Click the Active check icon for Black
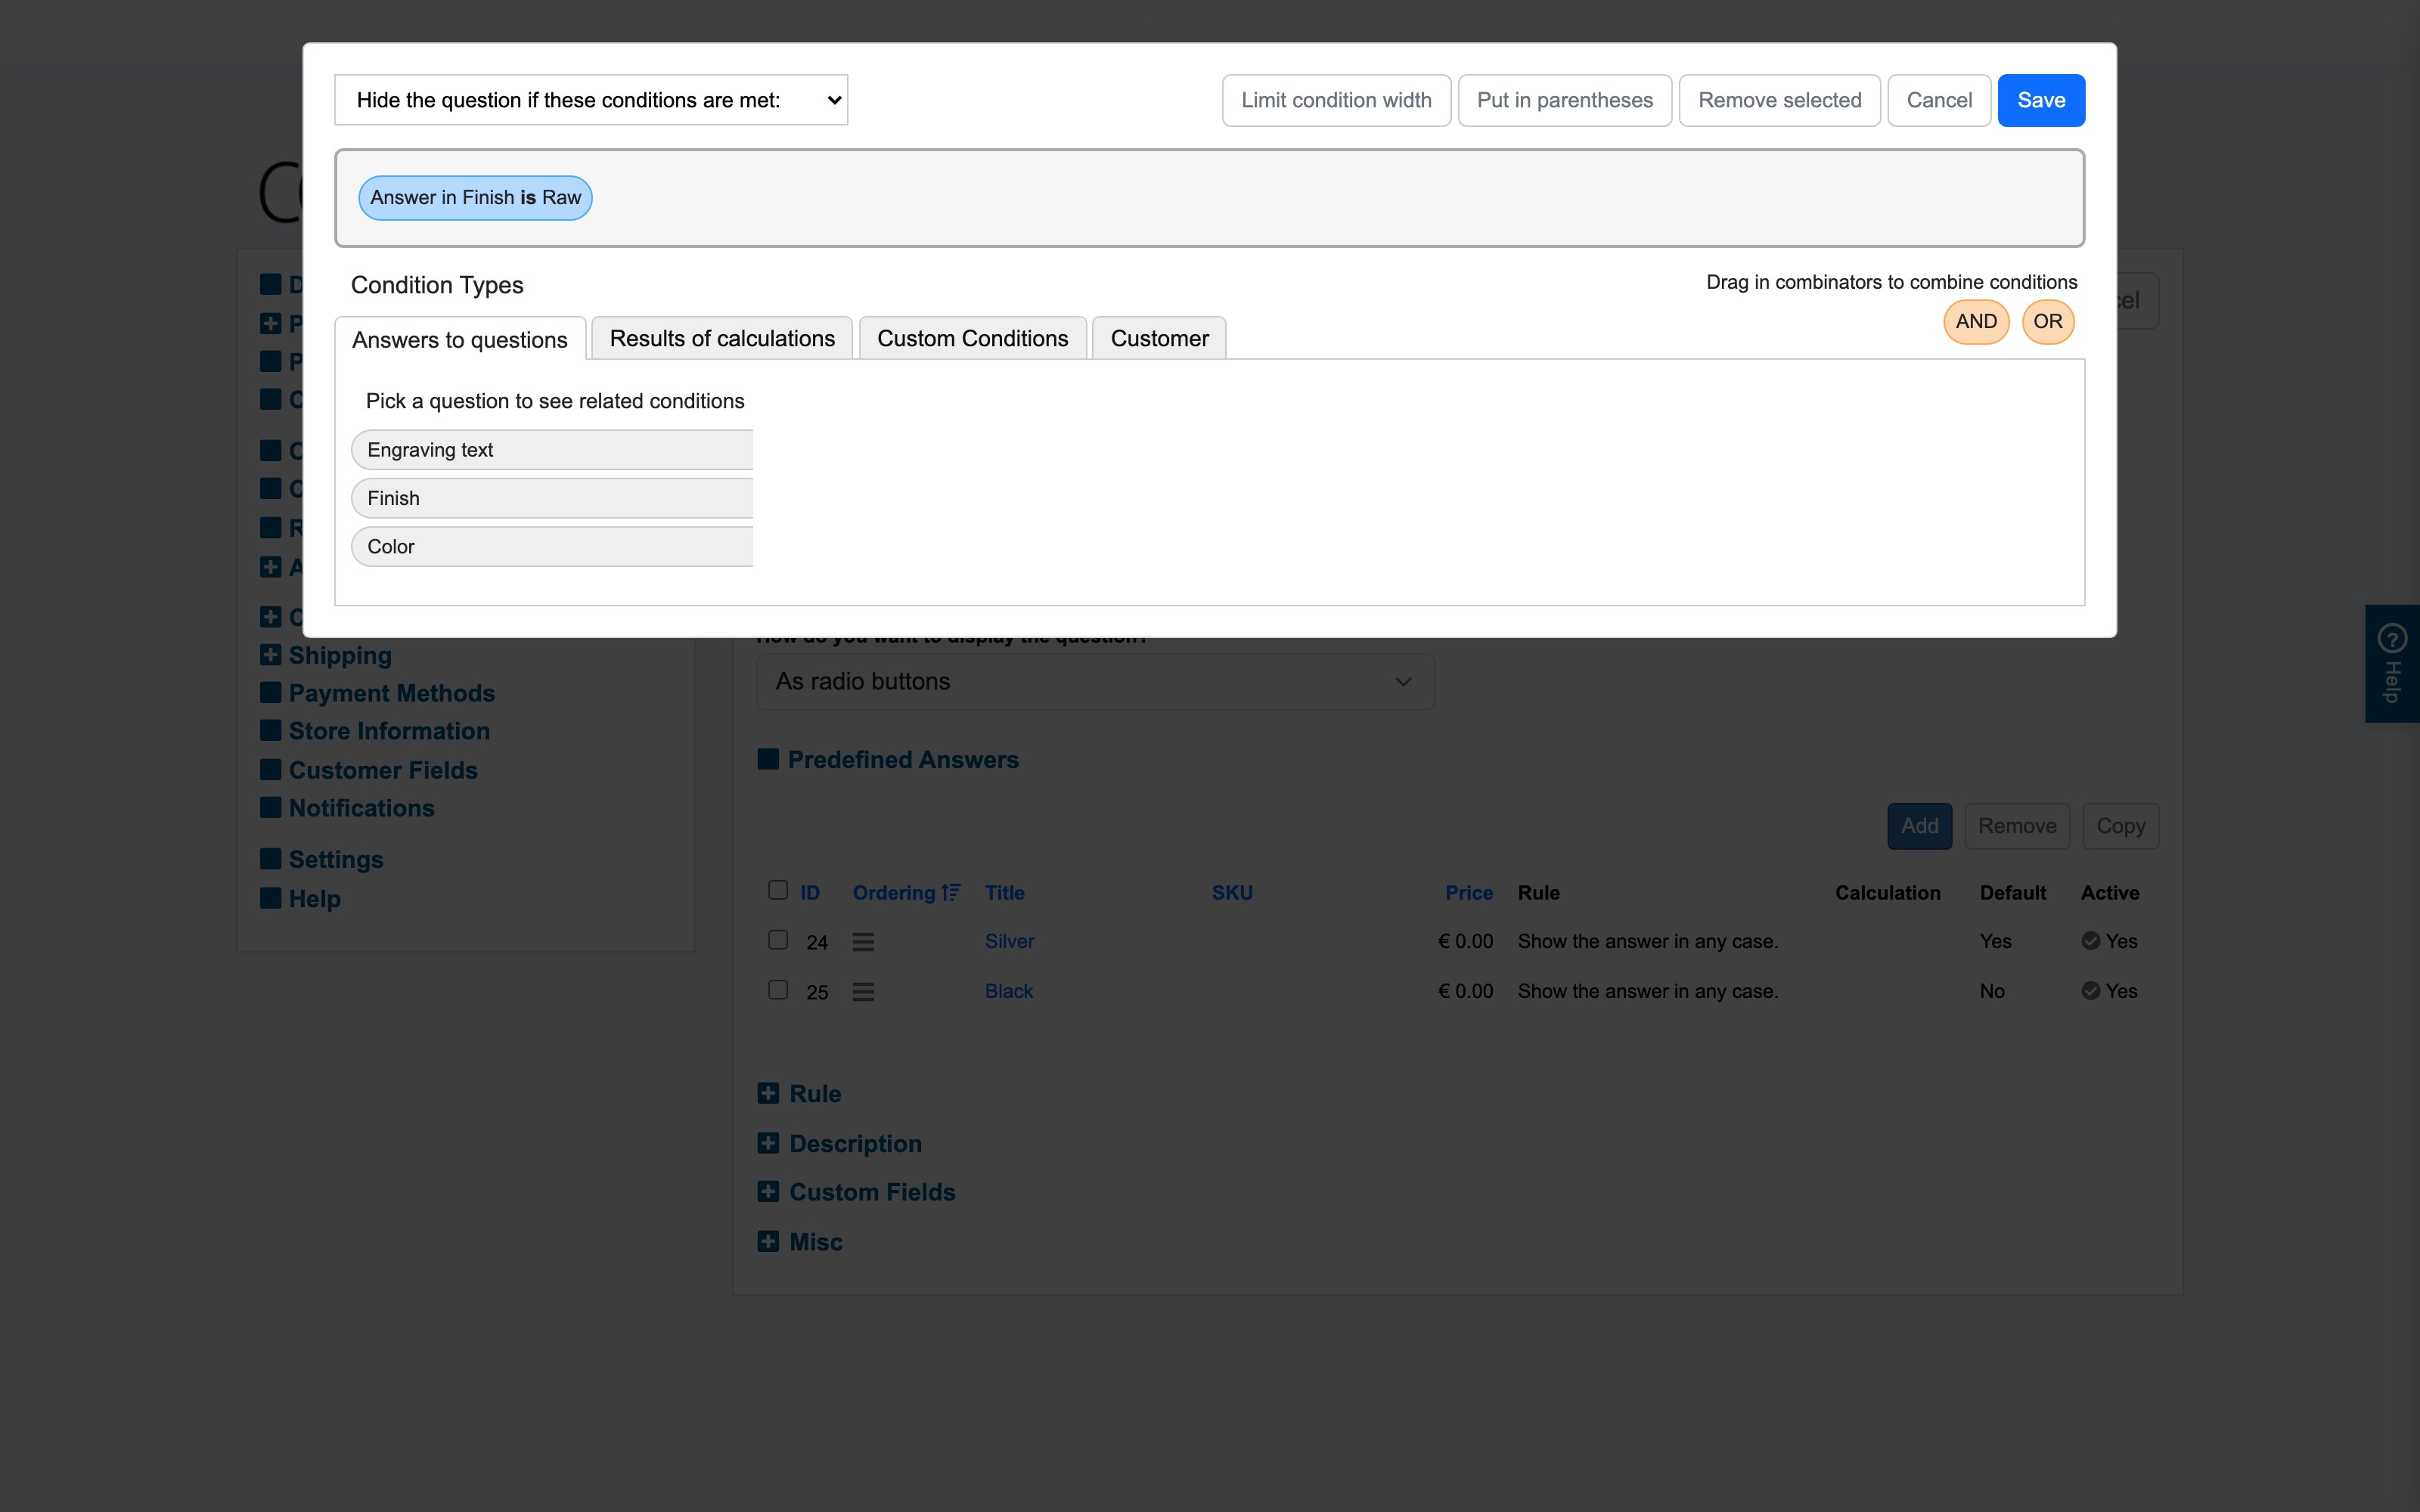2420x1512 pixels. click(2090, 991)
